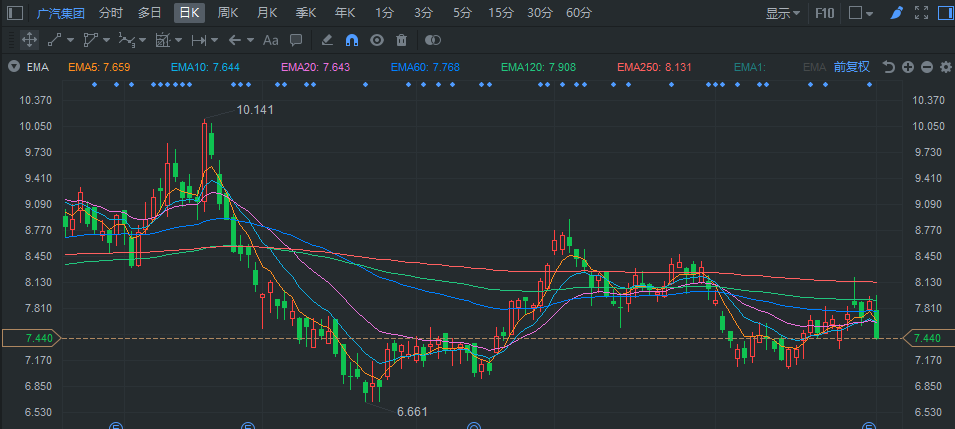Image resolution: width=955 pixels, height=429 pixels.
Task: Select the Aa text annotation tool
Action: click(x=270, y=40)
